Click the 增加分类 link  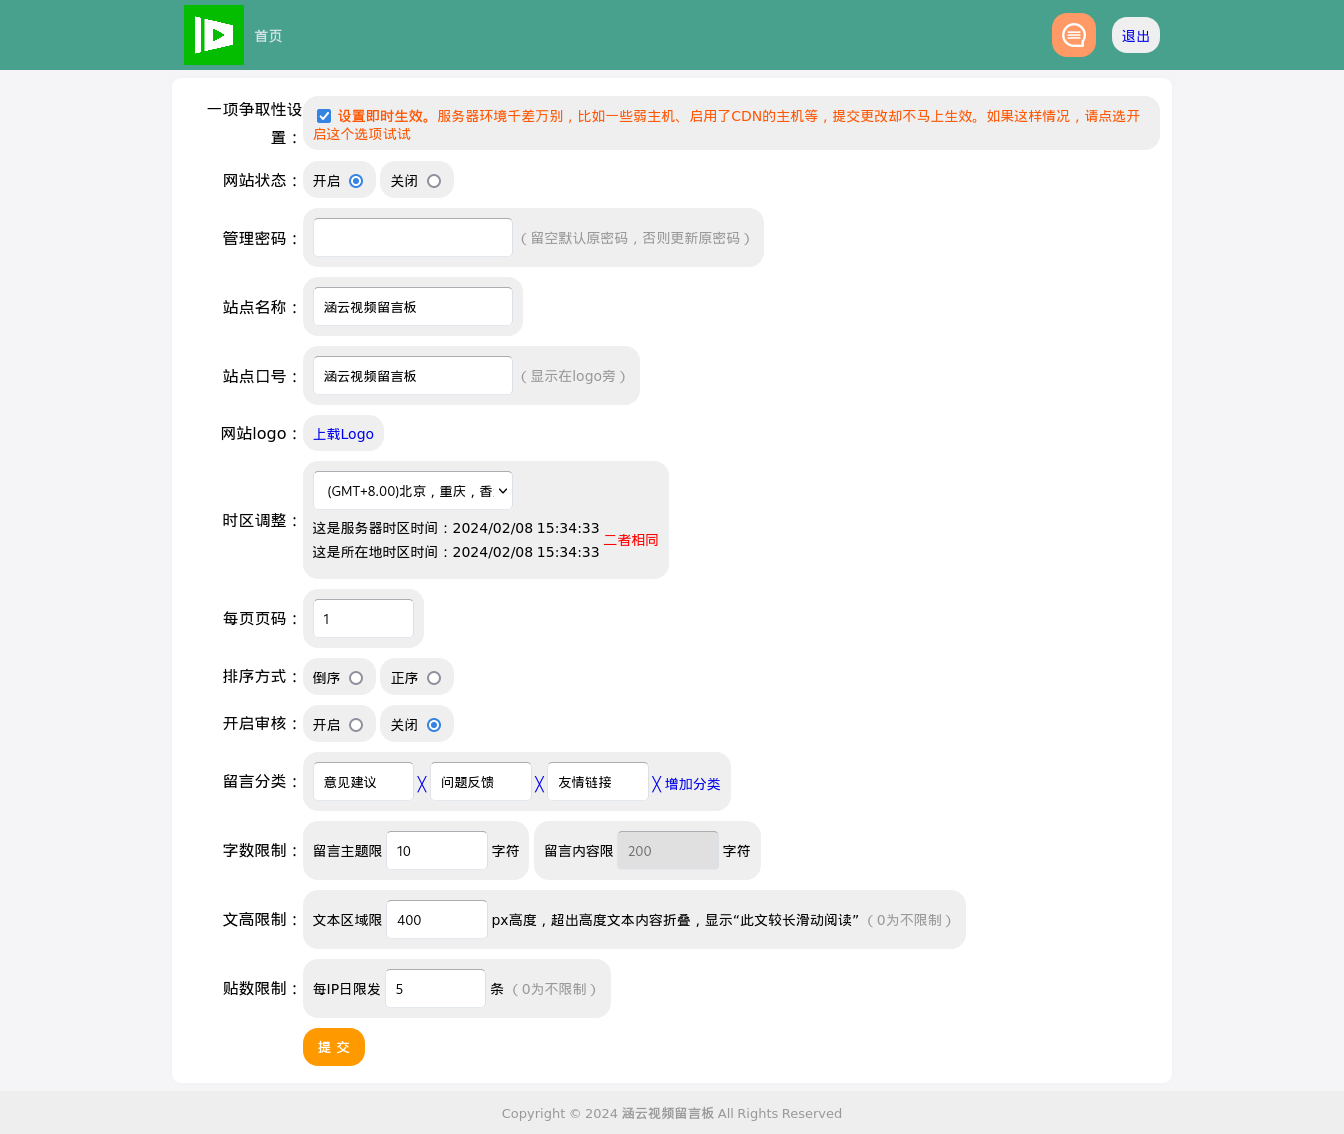pos(692,784)
